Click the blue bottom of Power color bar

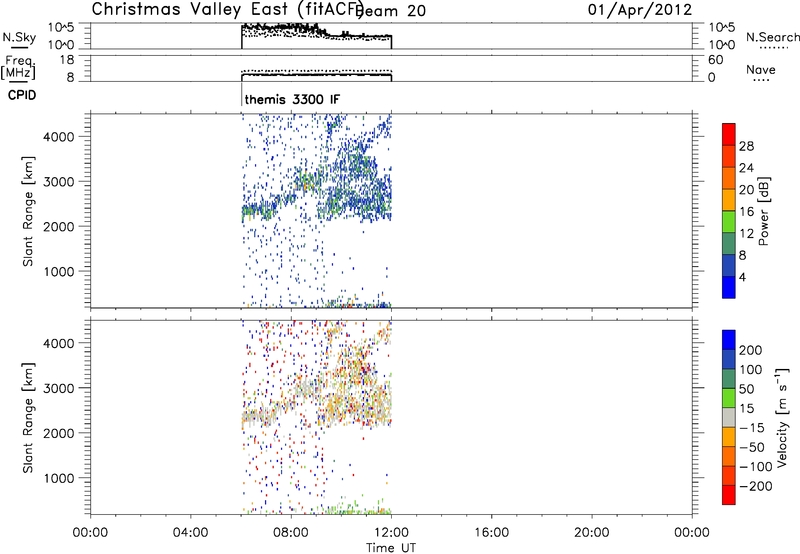729,287
